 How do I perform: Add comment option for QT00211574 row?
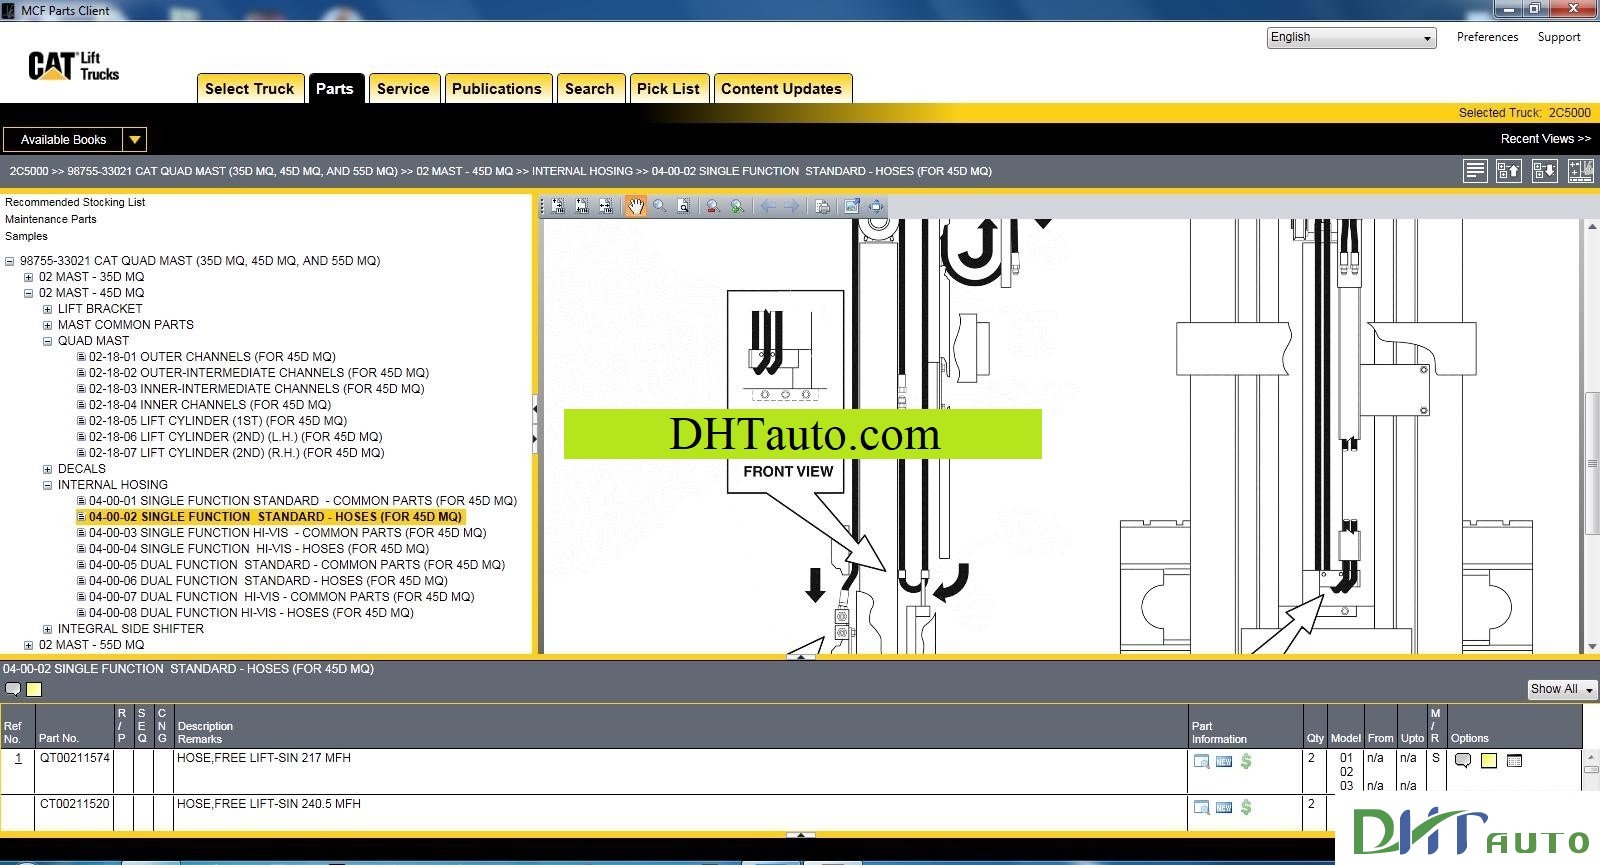(1463, 761)
